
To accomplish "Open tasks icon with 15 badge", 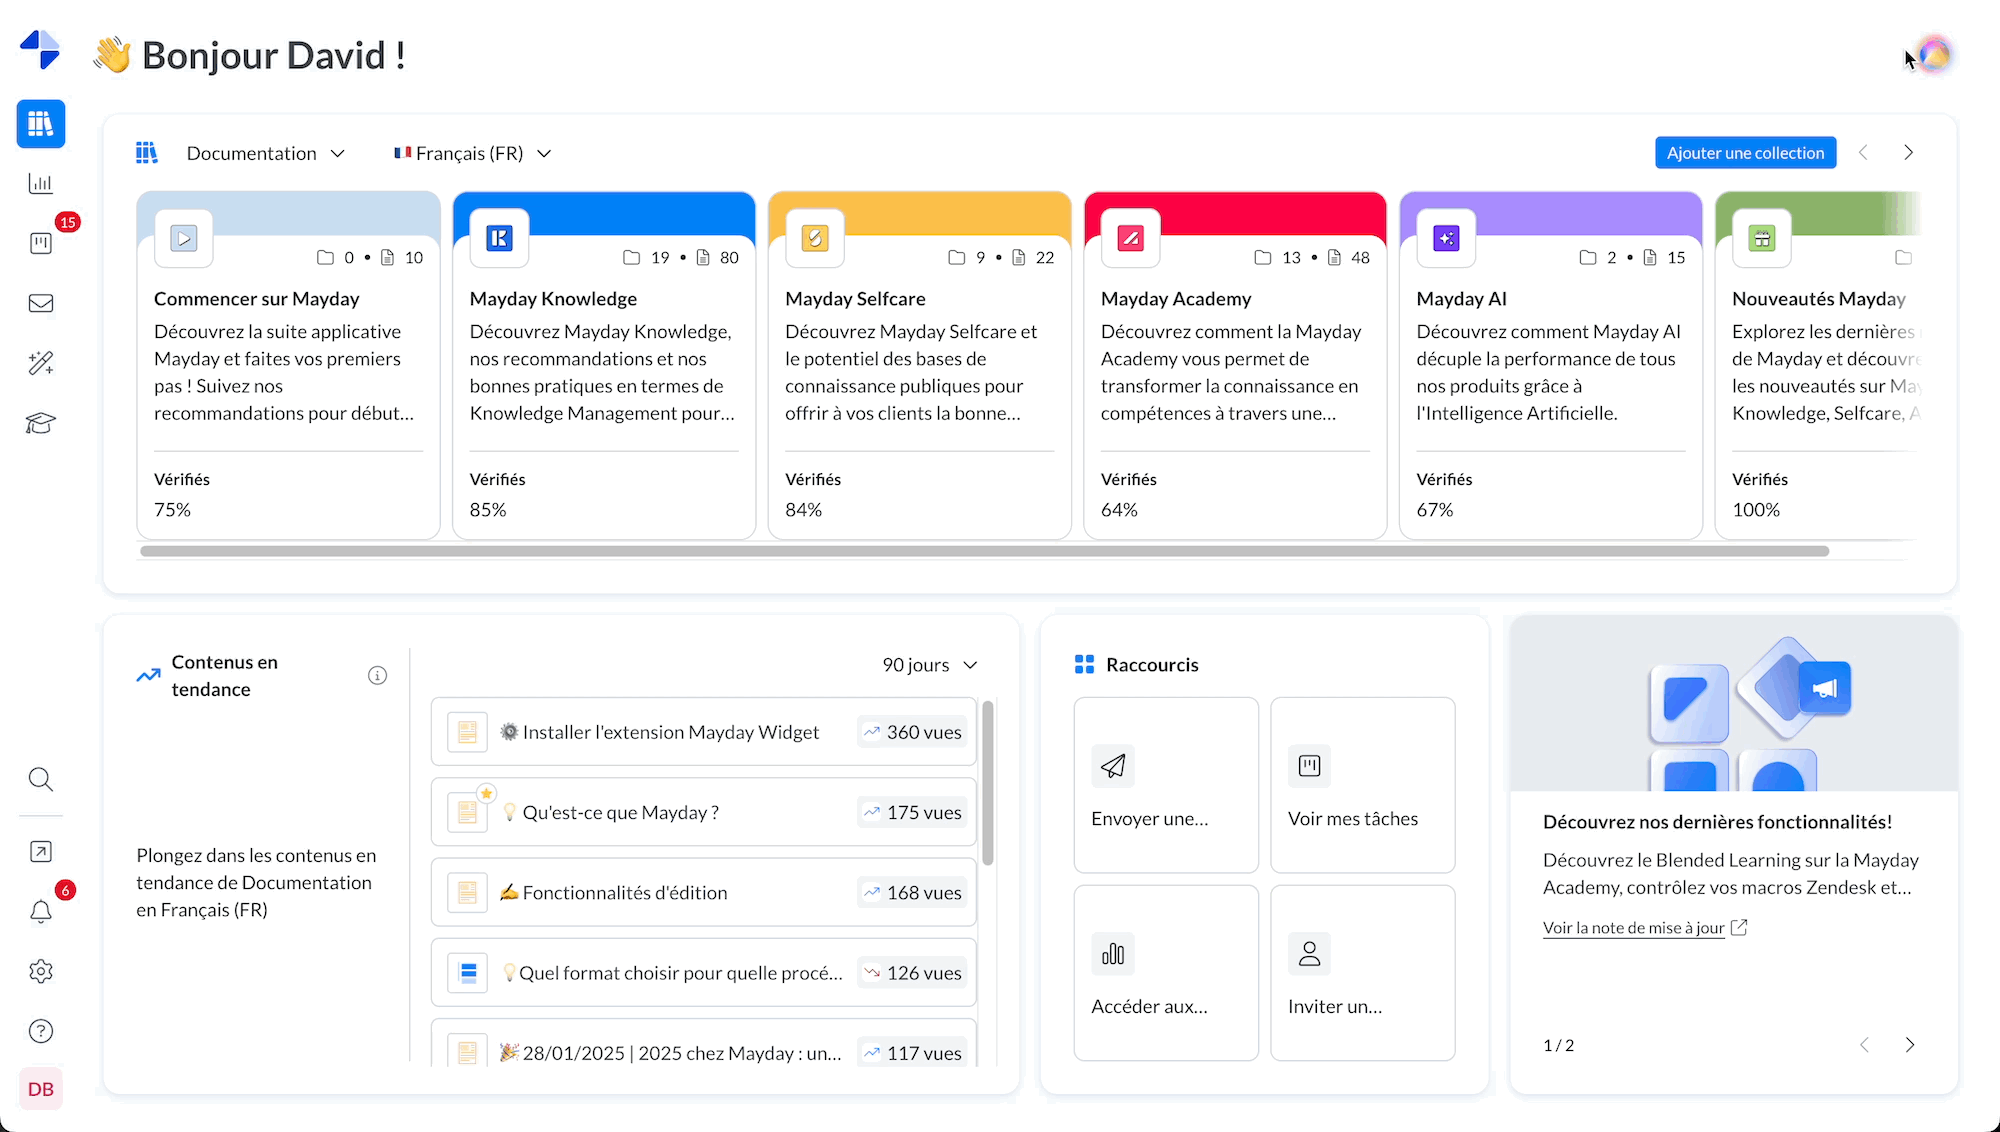I will coord(41,243).
